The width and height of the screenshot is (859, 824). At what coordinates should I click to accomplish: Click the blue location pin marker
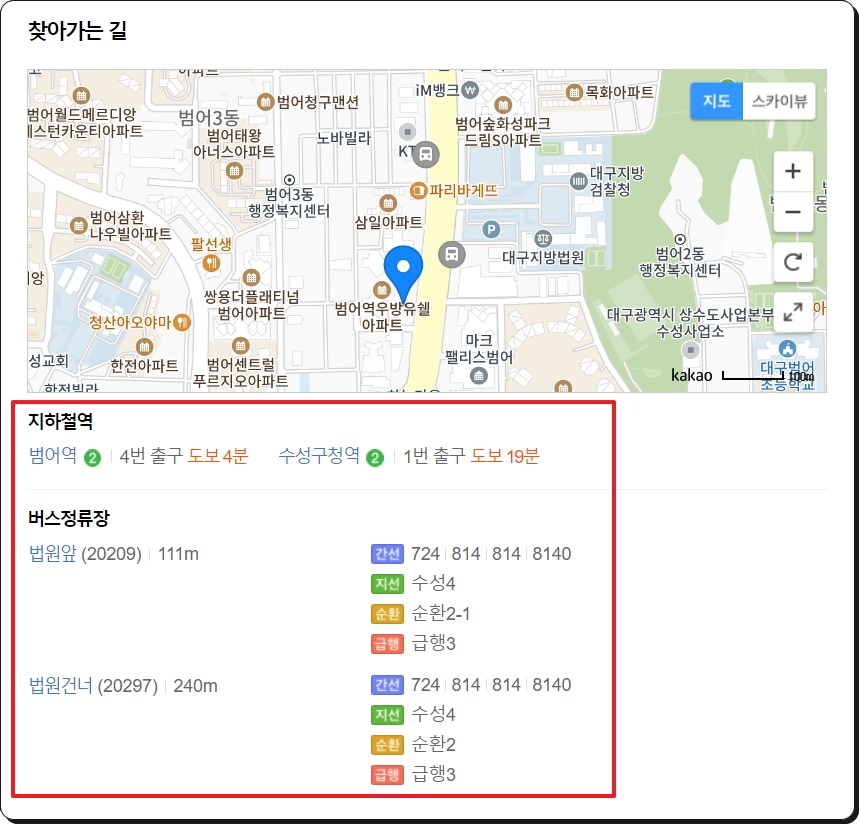pyautogui.click(x=403, y=273)
